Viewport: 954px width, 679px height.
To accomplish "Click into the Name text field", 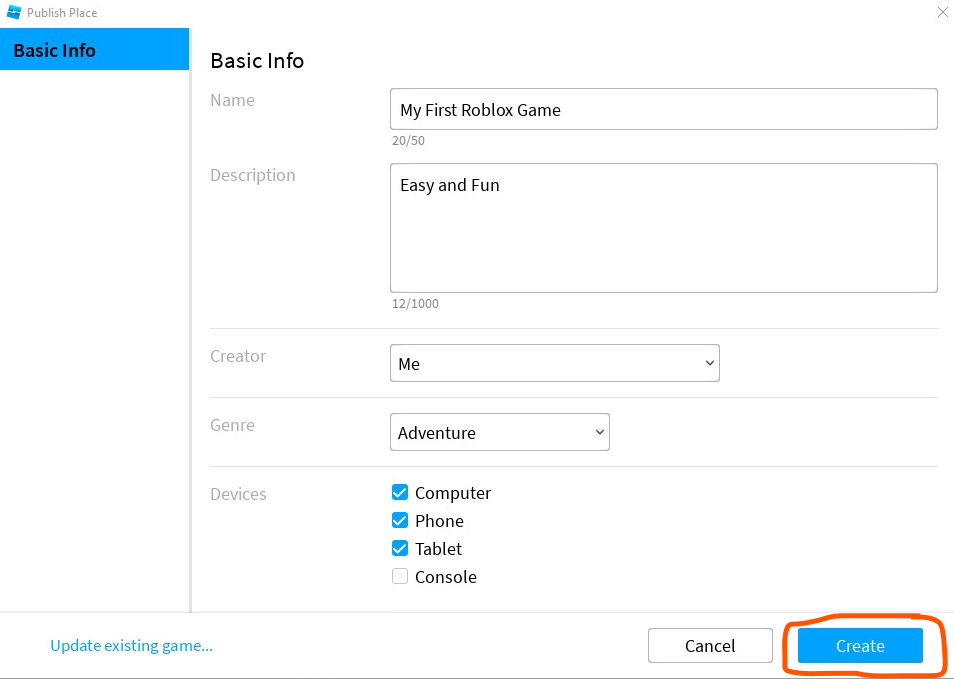I will point(663,110).
